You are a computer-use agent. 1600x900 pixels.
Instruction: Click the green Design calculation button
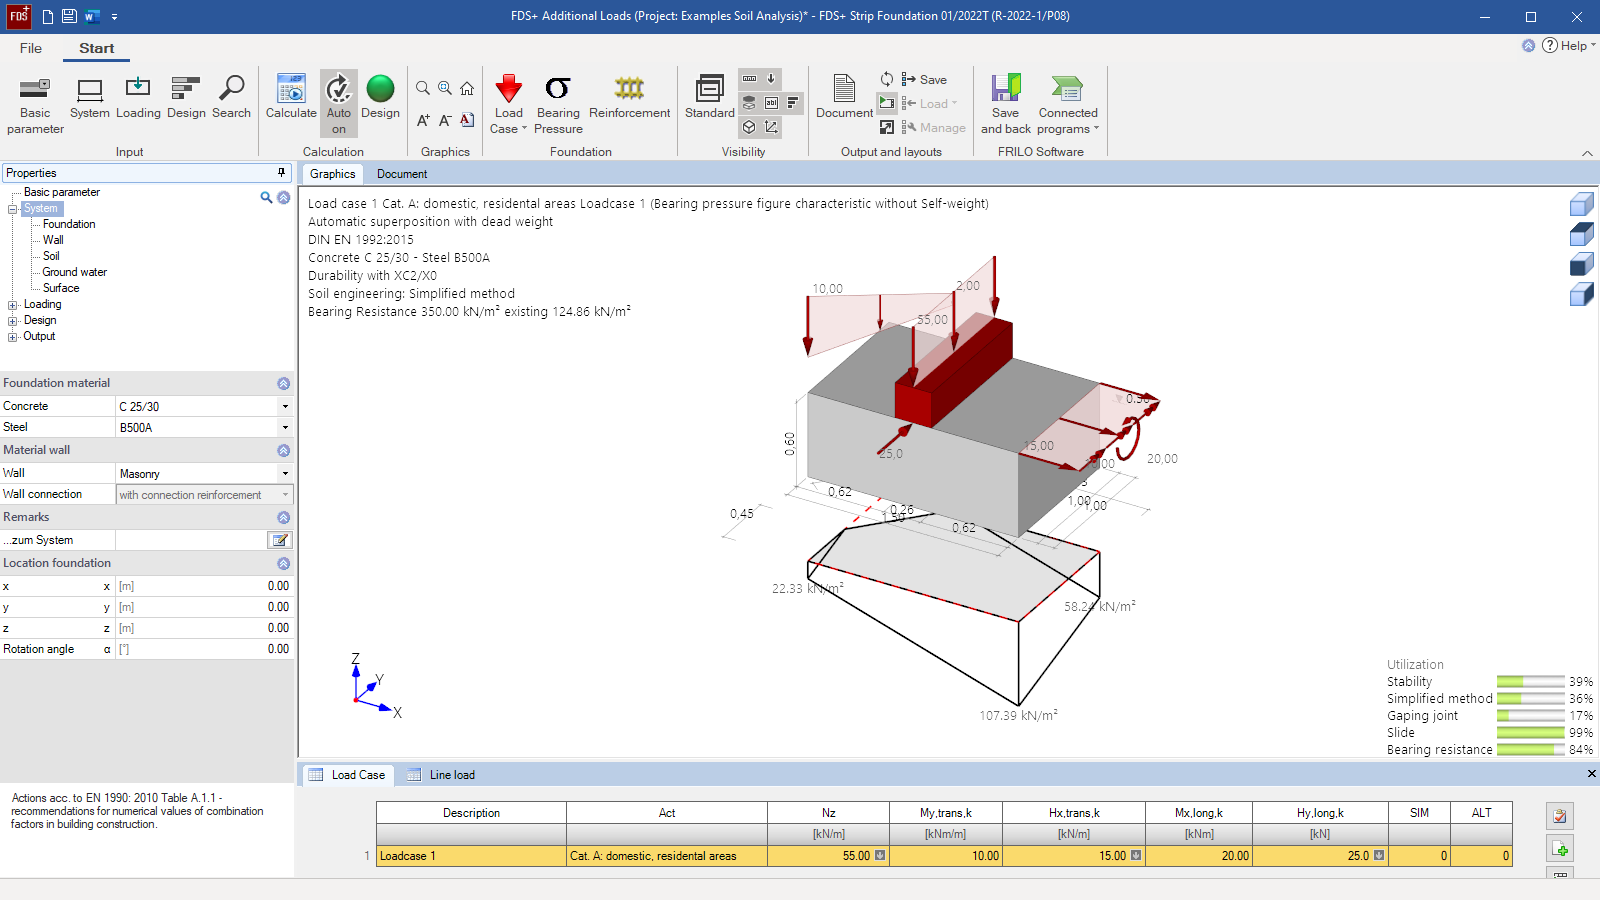[x=380, y=98]
